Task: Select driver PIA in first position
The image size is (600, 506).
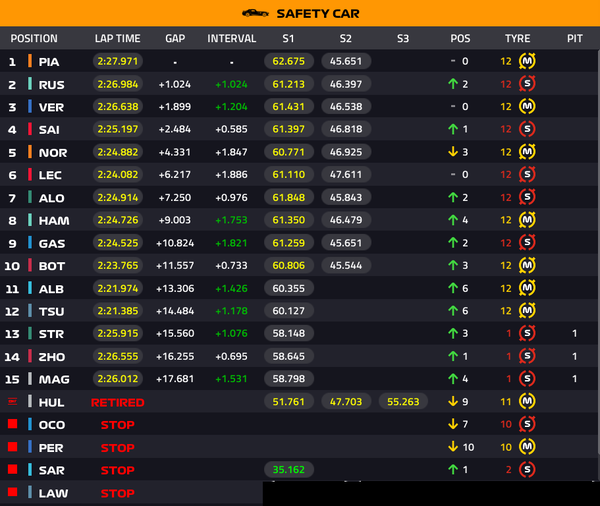Action: [x=49, y=62]
